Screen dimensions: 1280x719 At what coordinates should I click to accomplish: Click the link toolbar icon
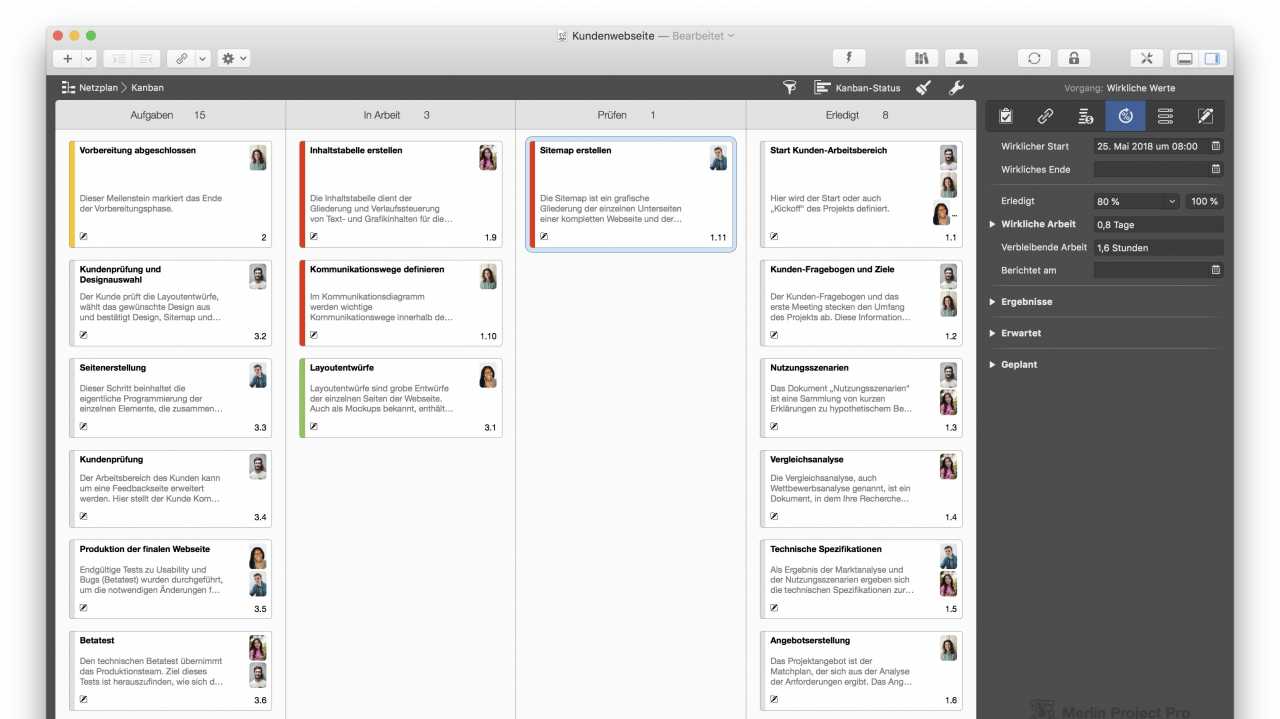click(181, 59)
